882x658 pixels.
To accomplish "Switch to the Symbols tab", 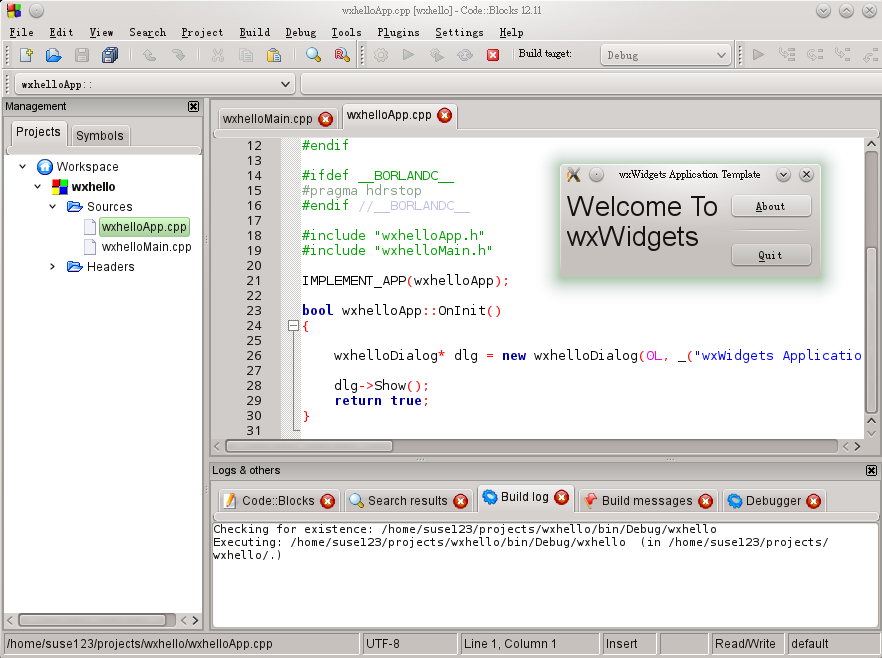I will point(100,136).
